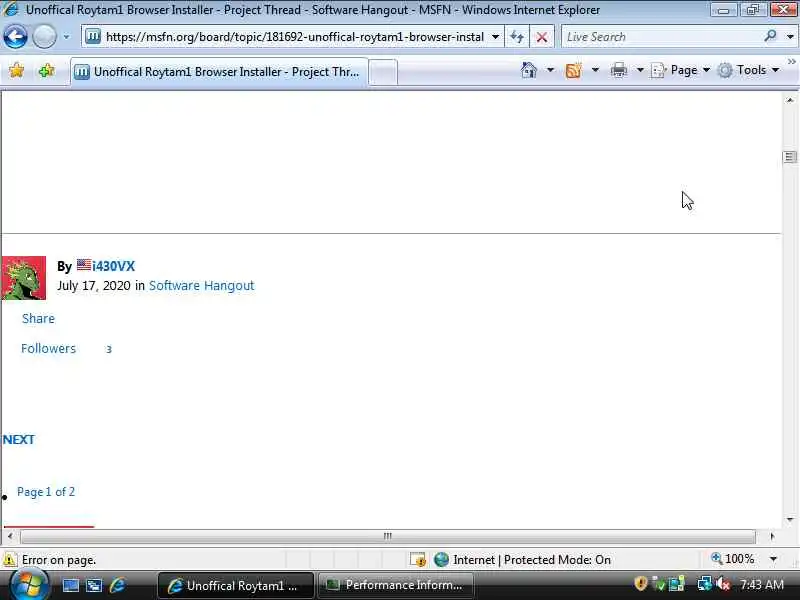Focus the Live Search box

tap(663, 37)
